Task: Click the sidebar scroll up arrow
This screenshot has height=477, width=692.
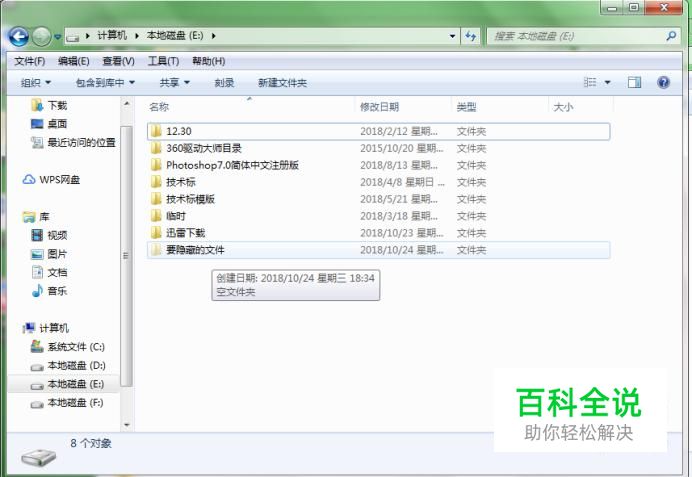Action: point(127,104)
